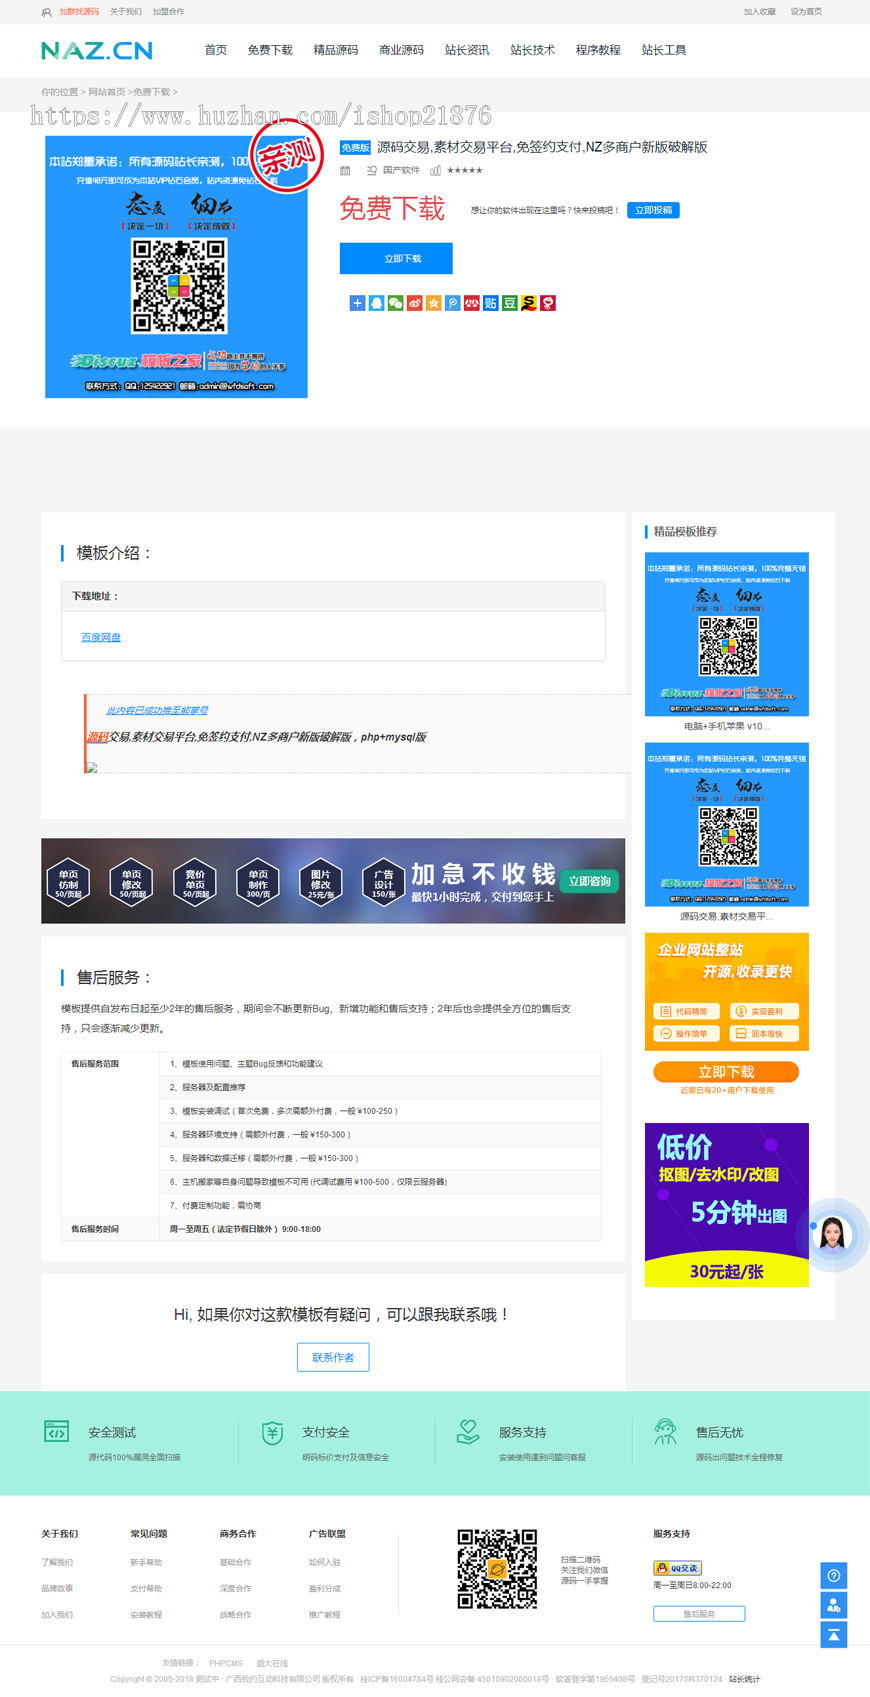
Task: Click the 联系作者 button
Action: [333, 1357]
